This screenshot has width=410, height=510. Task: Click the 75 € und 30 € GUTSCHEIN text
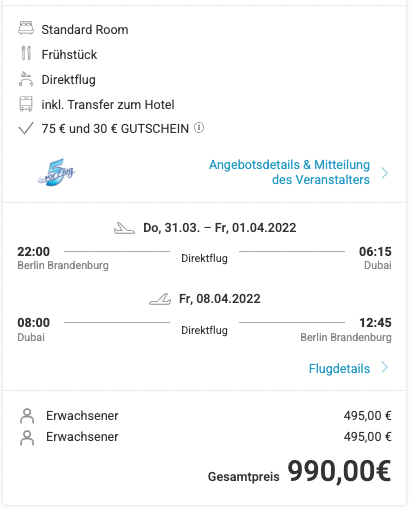click(x=115, y=129)
